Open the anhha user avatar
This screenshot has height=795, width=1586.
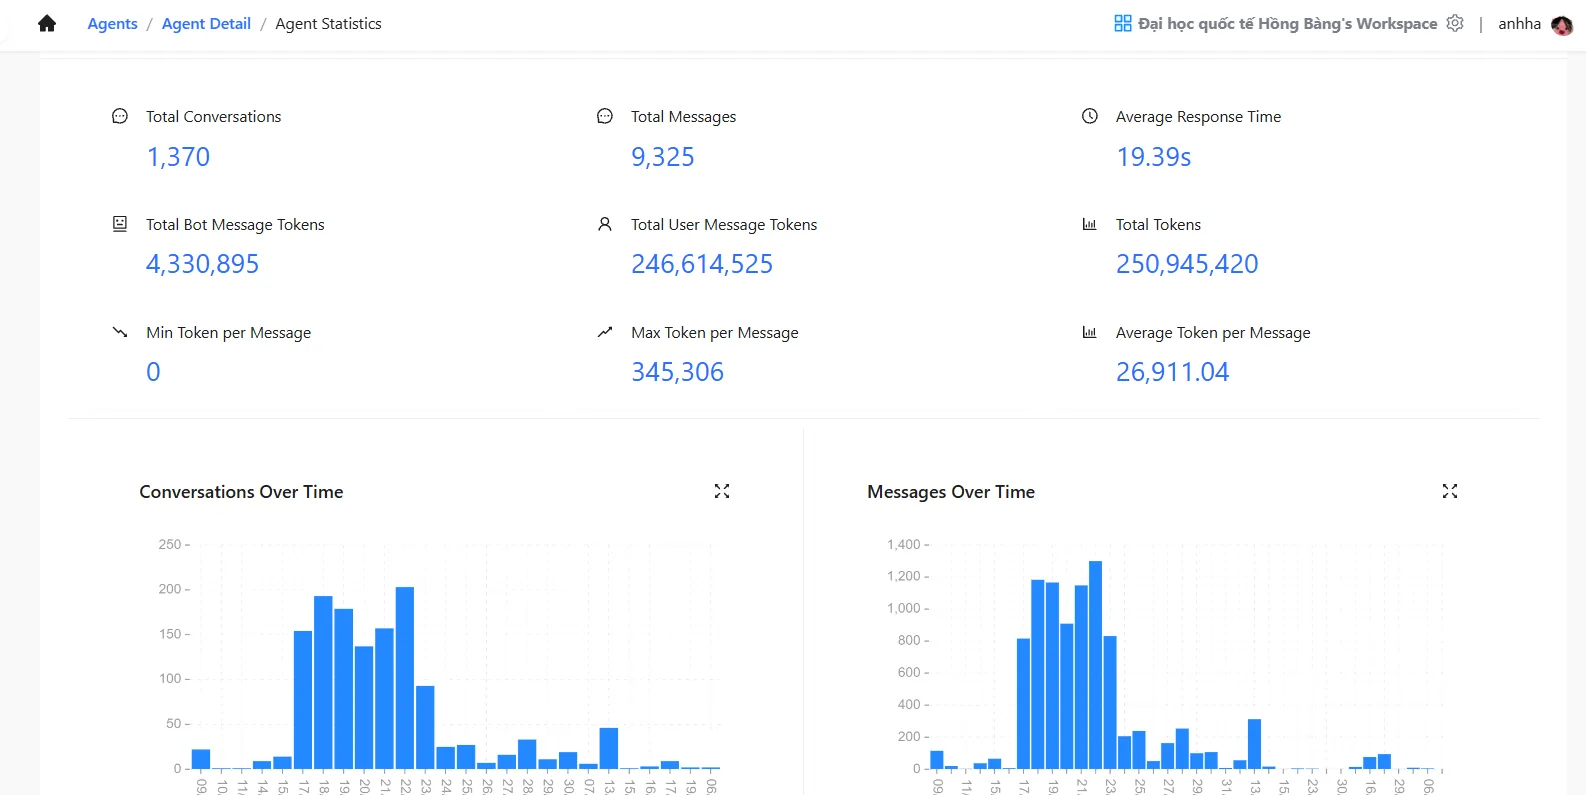(x=1562, y=25)
